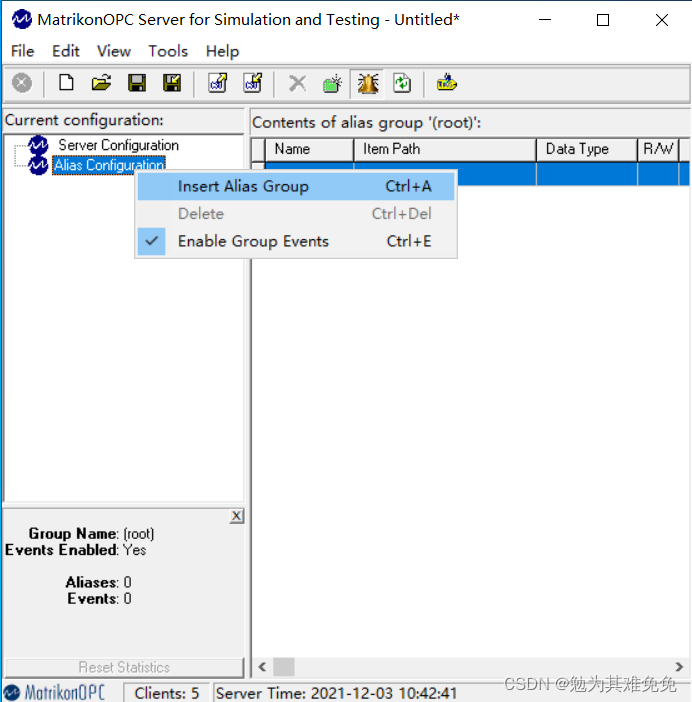The width and height of the screenshot is (692, 702).
Task: Click the 'Events: 0' statistic
Action: click(99, 599)
